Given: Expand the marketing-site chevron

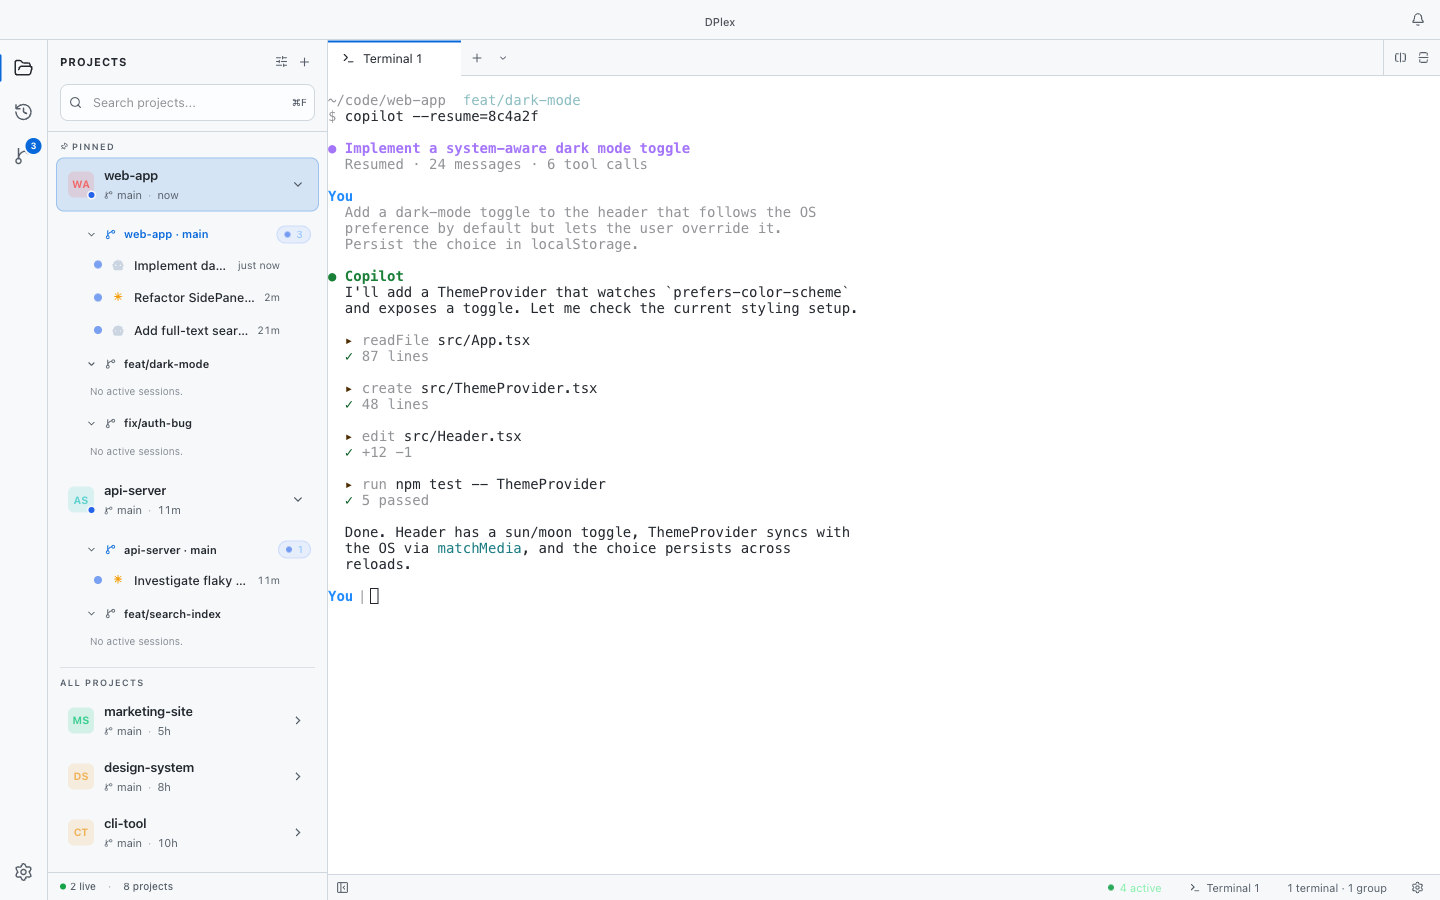Looking at the screenshot, I should point(297,720).
